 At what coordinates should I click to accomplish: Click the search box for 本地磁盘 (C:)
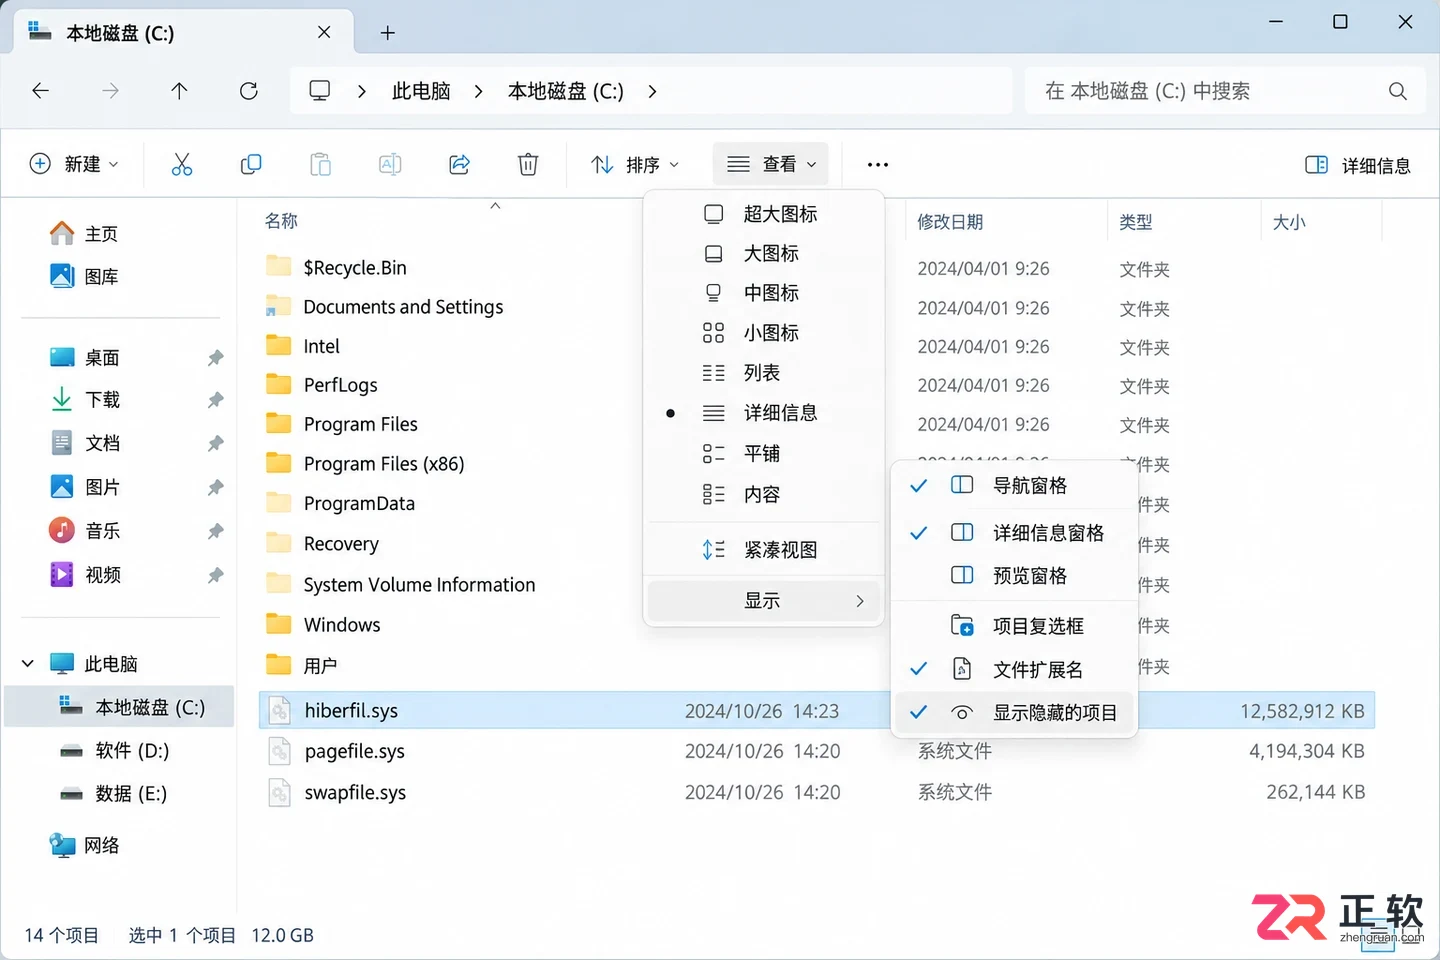(1225, 91)
